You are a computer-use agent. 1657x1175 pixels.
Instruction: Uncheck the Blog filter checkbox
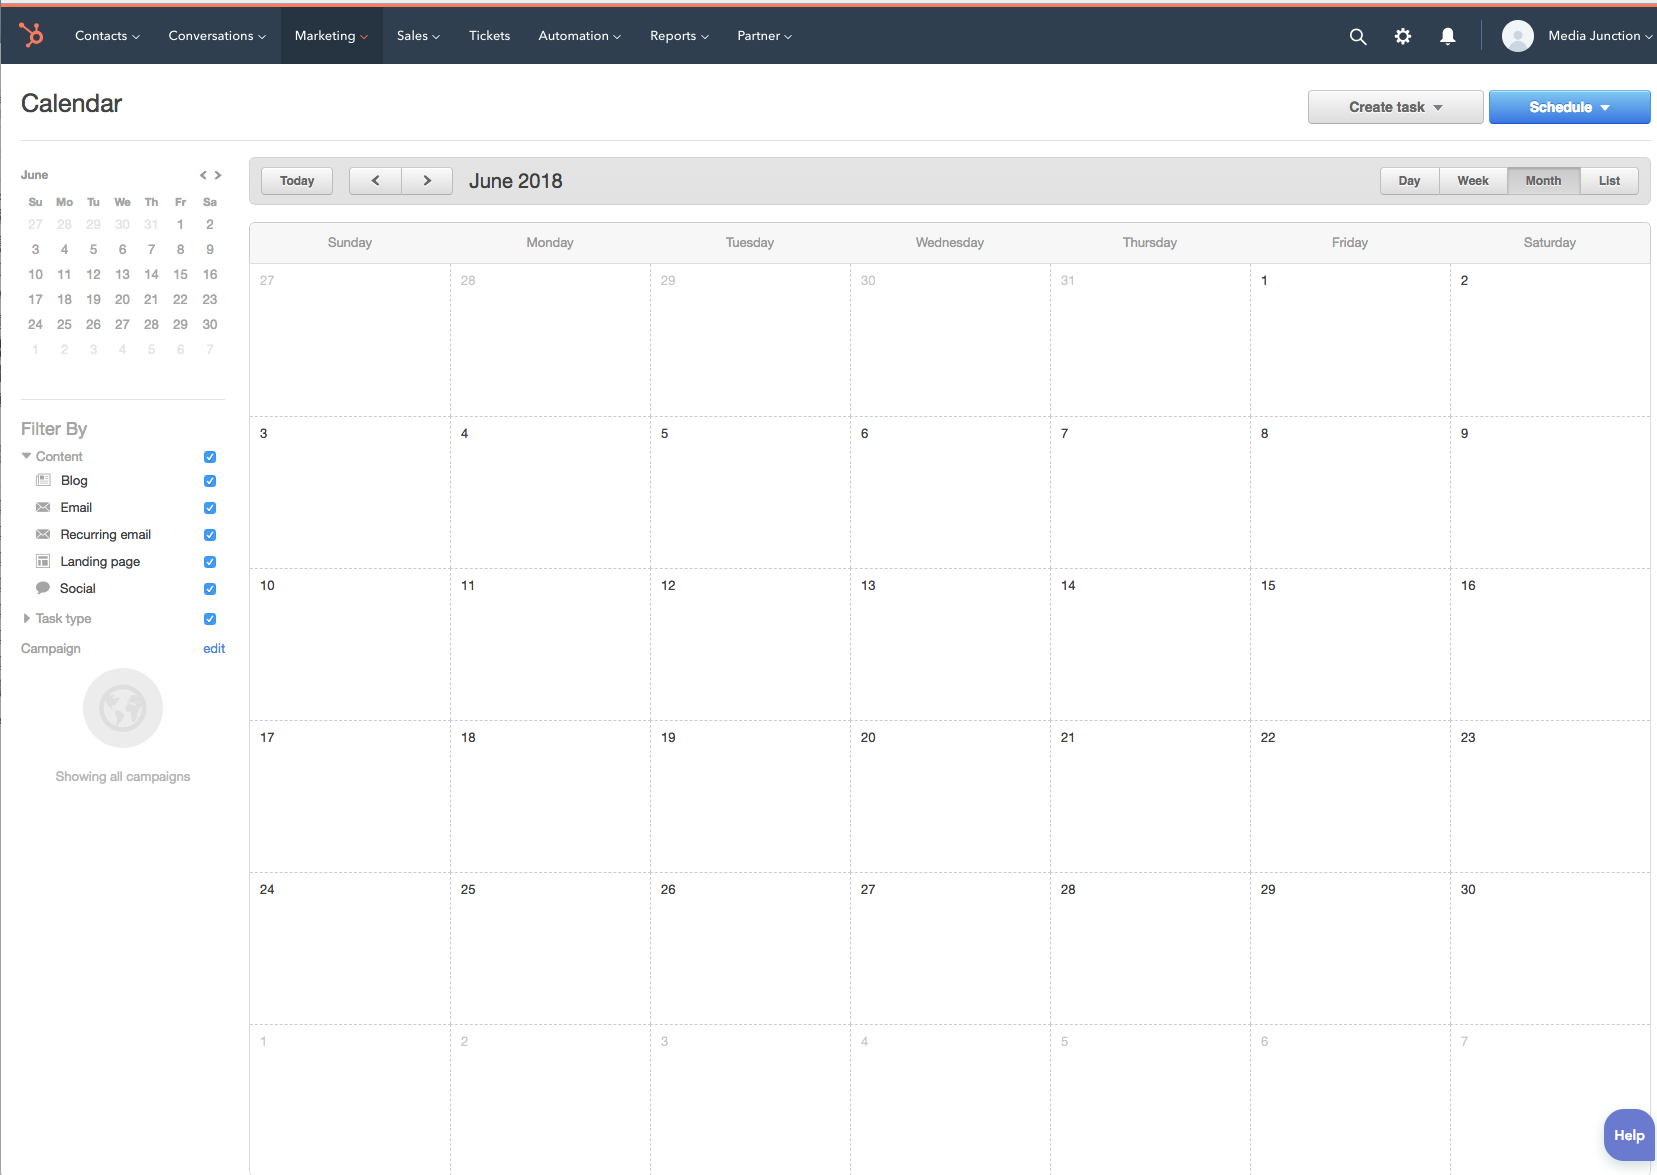point(210,481)
